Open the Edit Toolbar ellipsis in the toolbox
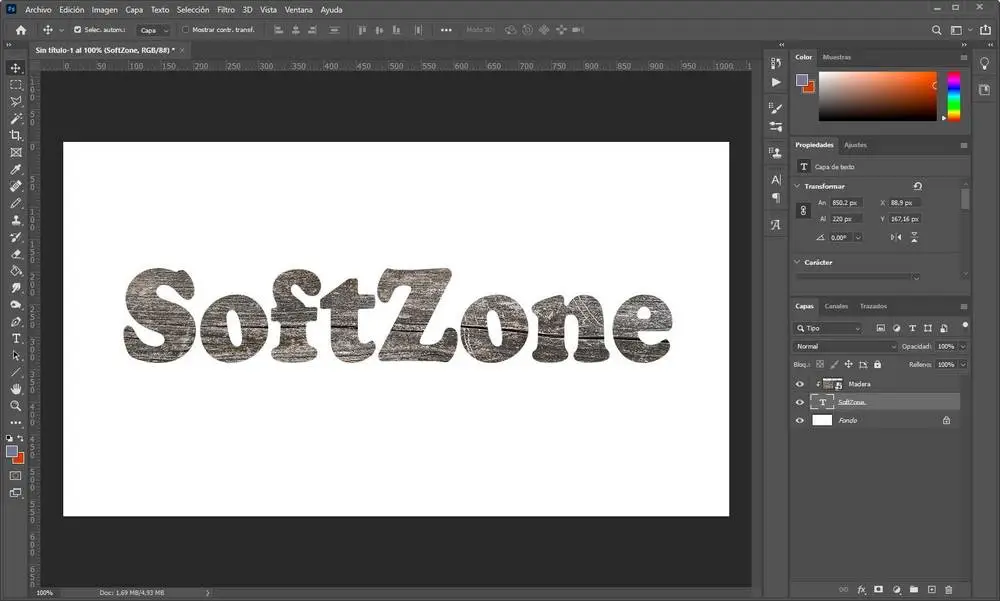This screenshot has height=601, width=1000. [16, 422]
